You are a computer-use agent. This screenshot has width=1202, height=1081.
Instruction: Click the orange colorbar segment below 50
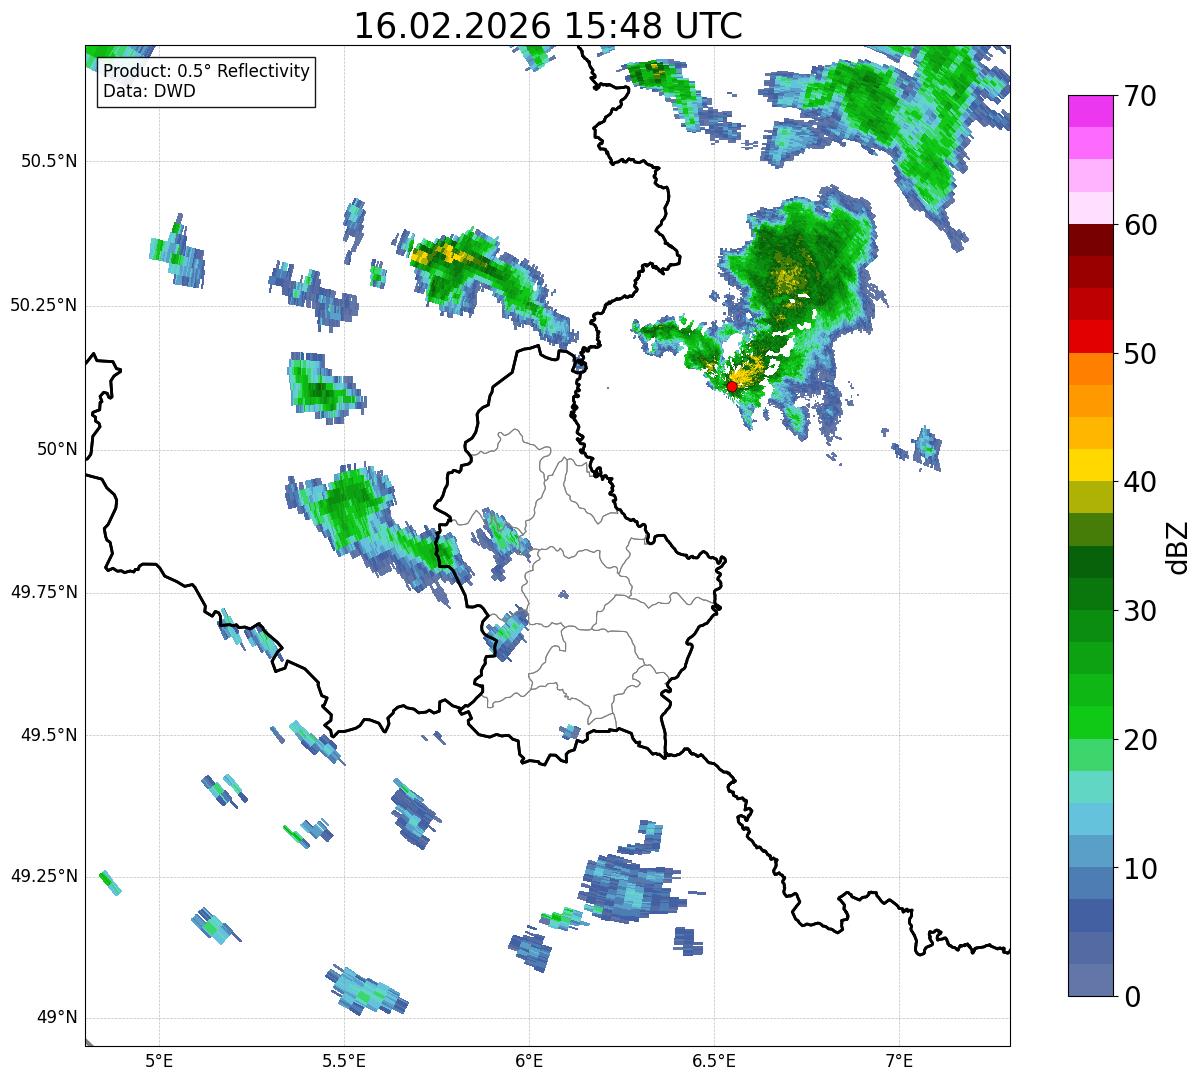(1090, 369)
